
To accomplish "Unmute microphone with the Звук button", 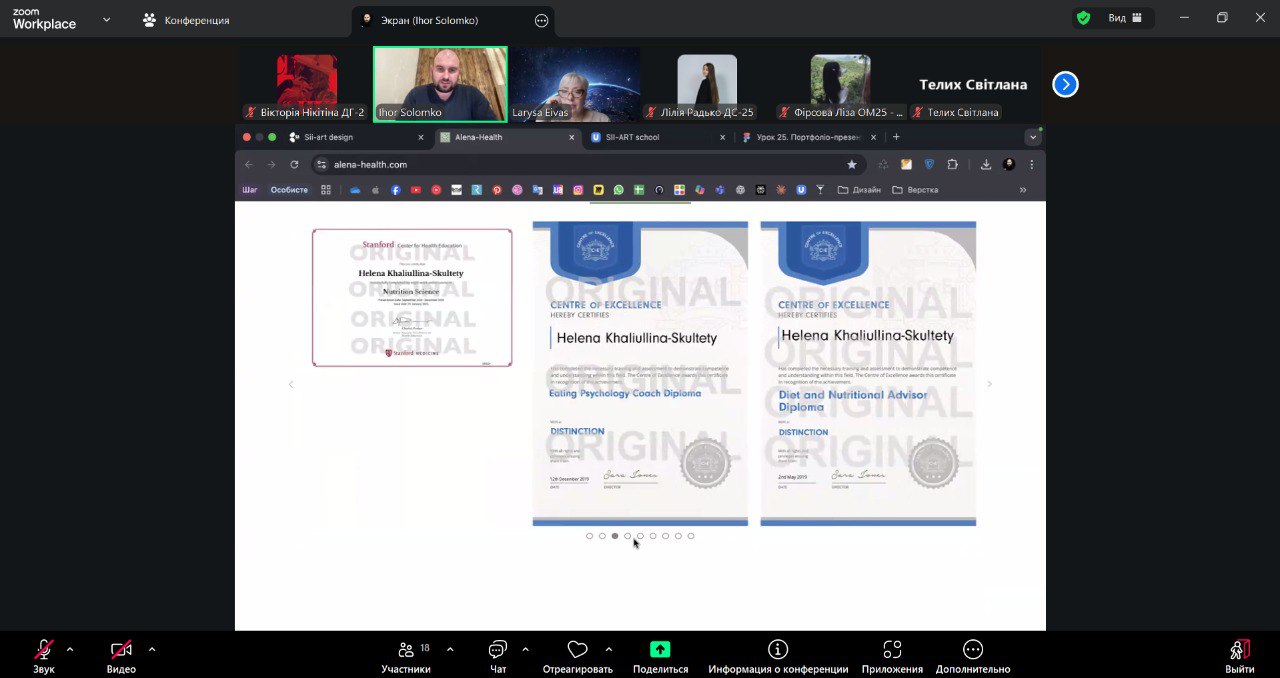I will (44, 651).
